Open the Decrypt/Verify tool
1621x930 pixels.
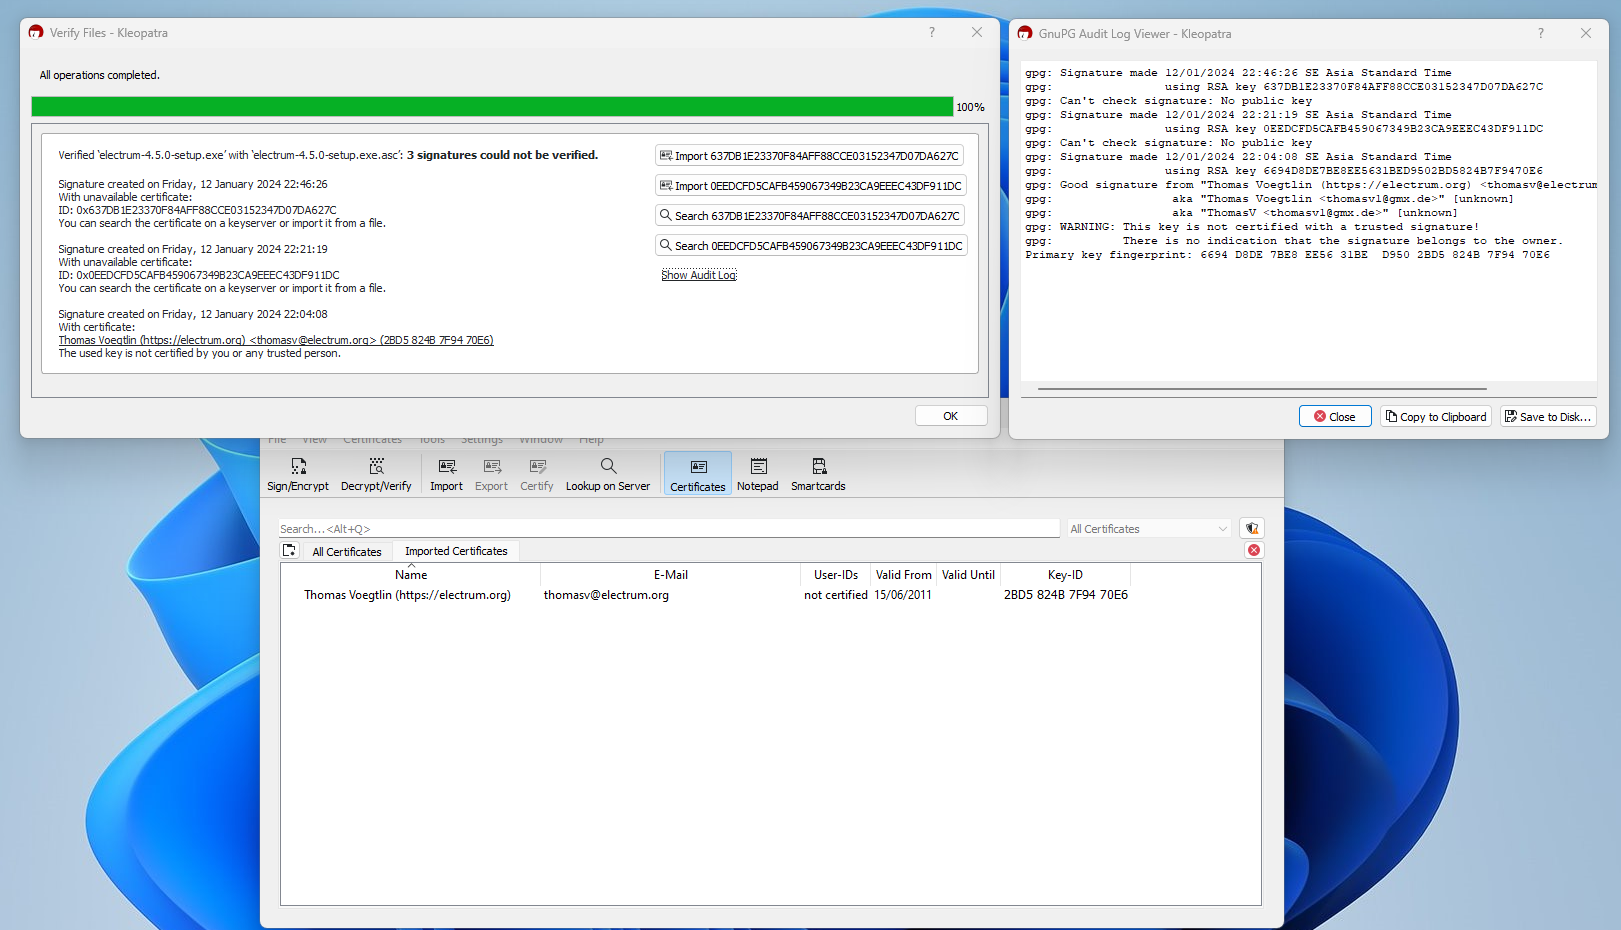click(x=376, y=474)
